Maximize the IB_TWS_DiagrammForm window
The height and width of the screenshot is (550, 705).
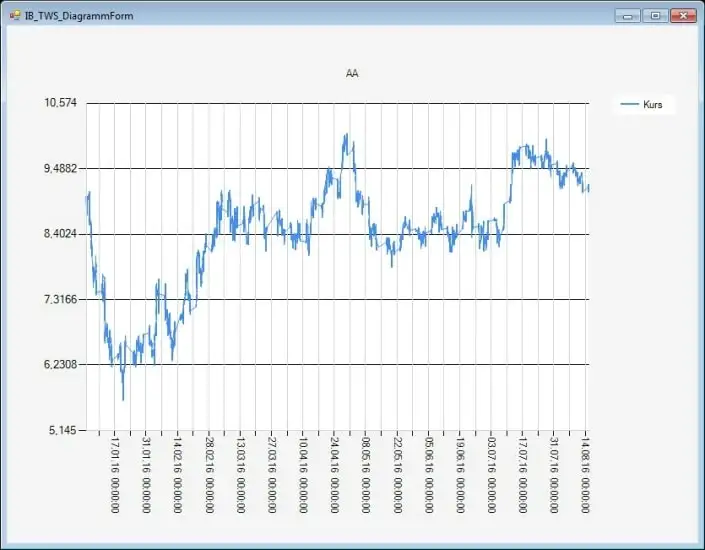tap(655, 16)
